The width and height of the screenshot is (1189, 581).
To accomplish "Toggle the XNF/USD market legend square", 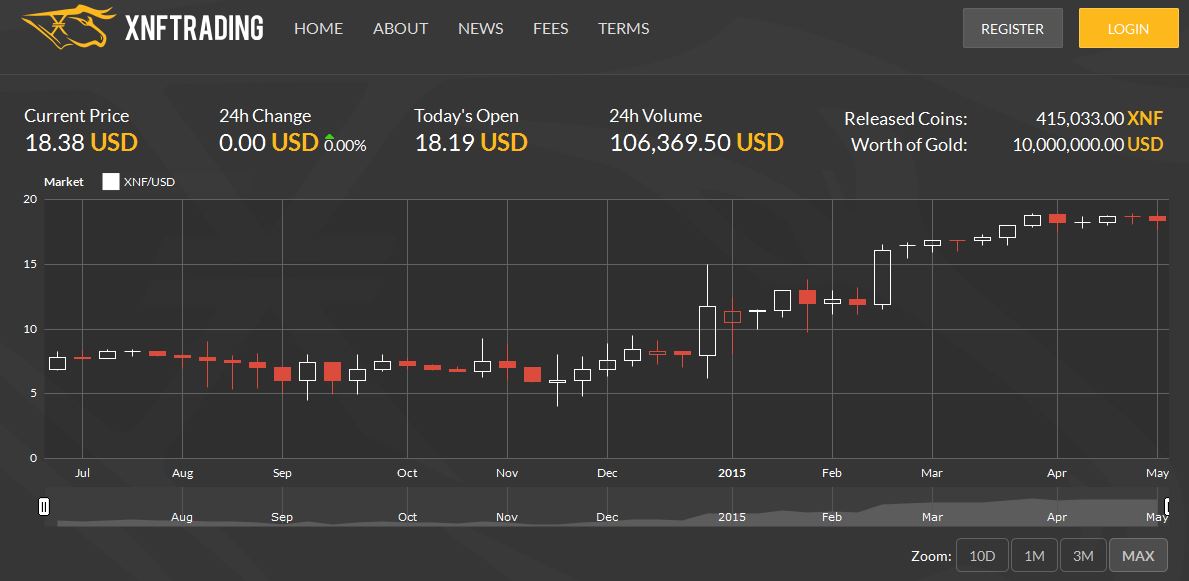I will click(111, 181).
